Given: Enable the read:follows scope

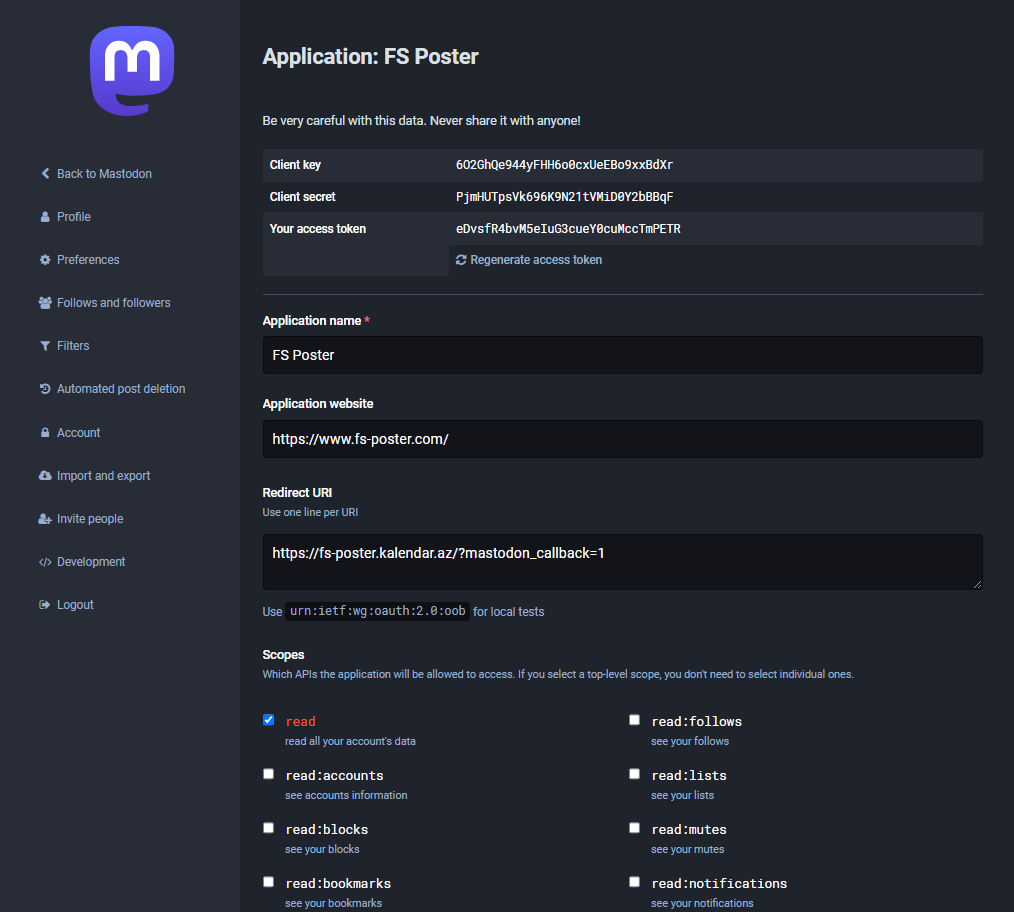Looking at the screenshot, I should pos(634,720).
